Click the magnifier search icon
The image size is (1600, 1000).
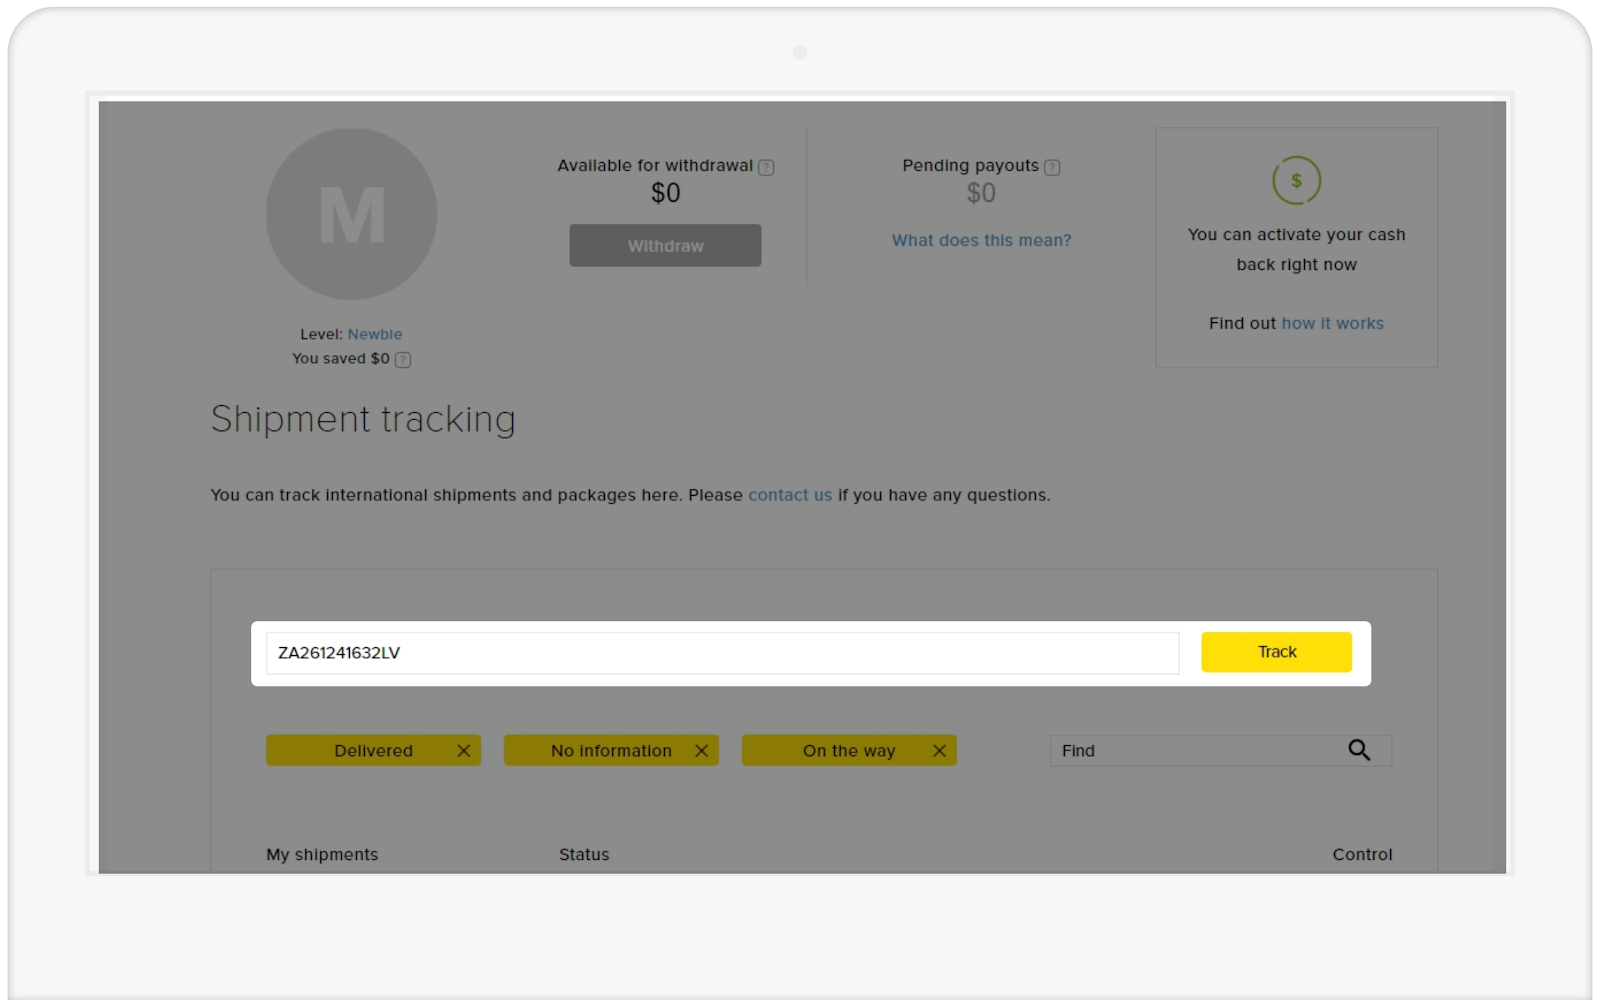(x=1359, y=750)
